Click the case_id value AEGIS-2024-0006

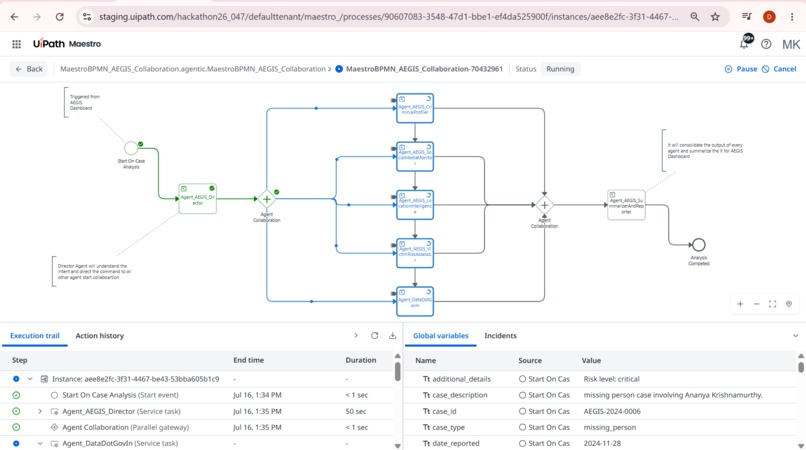pyautogui.click(x=612, y=411)
